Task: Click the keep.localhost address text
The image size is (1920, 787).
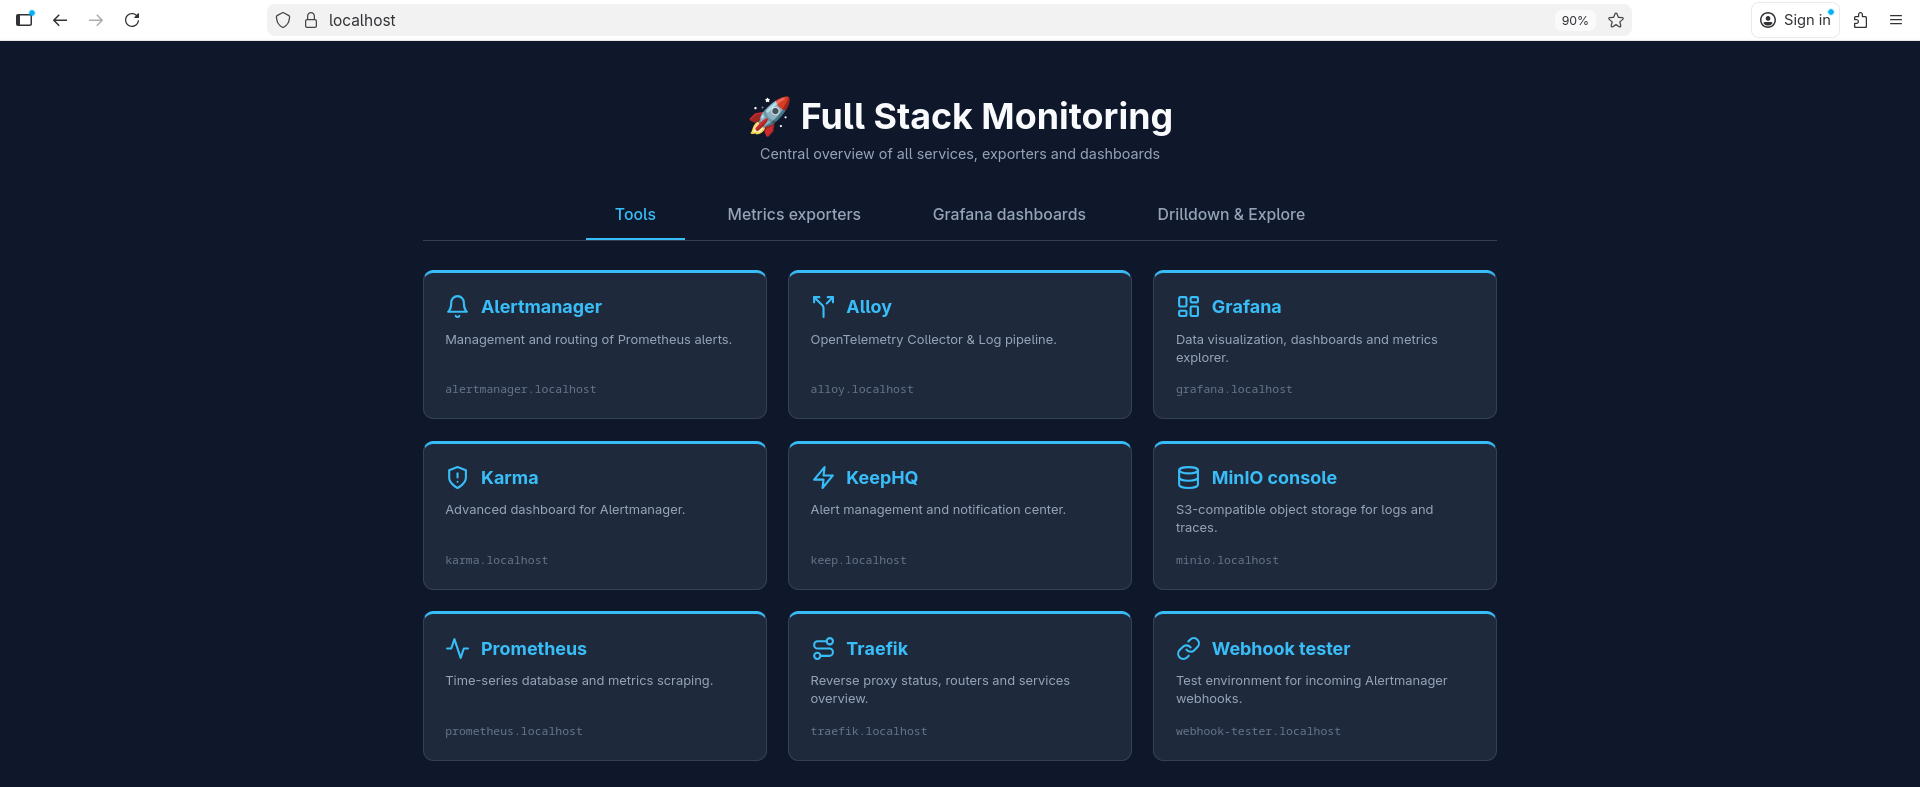Action: [x=858, y=561]
